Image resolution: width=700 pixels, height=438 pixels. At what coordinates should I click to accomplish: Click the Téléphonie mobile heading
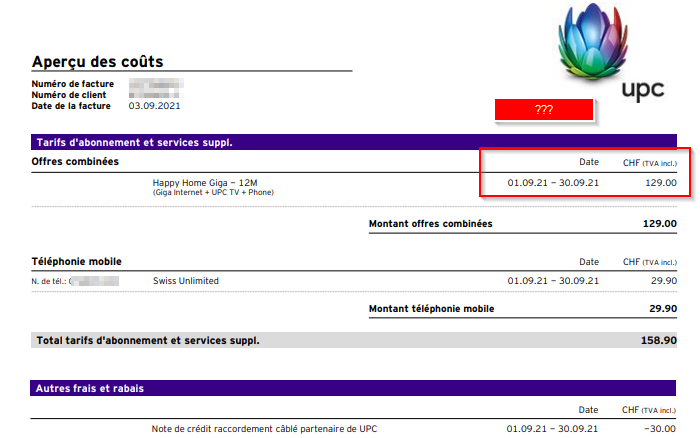coord(77,261)
